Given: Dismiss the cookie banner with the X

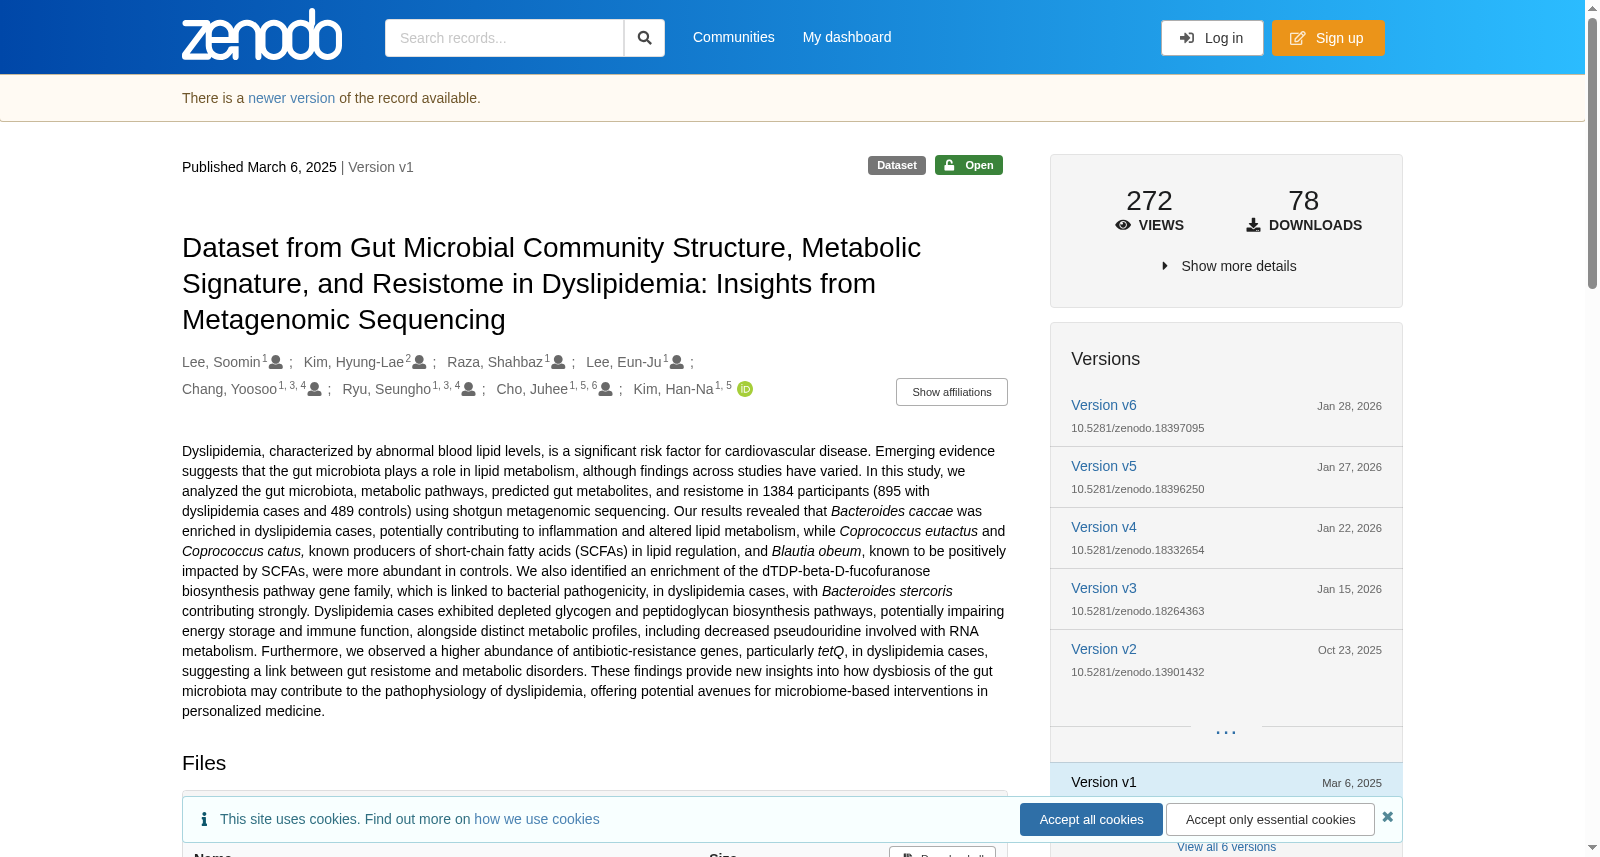Looking at the screenshot, I should 1387,817.
